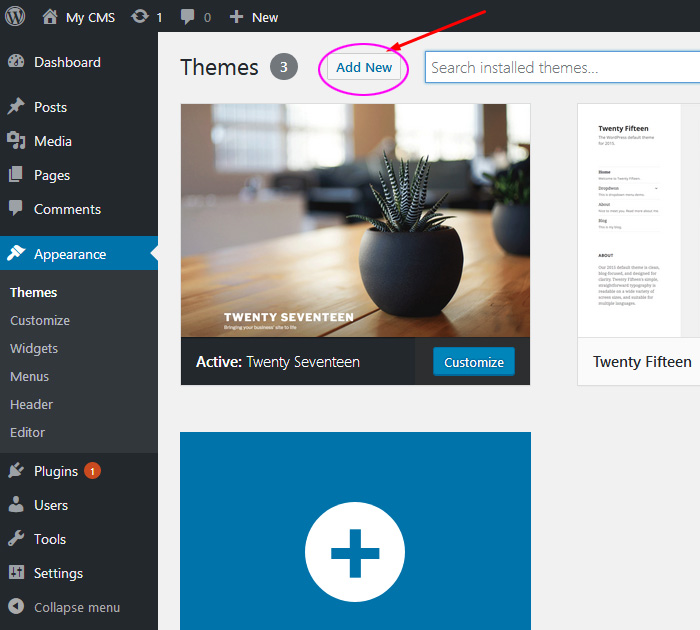This screenshot has width=700, height=630.
Task: Click the Twenty Fifteen theme name
Action: point(642,362)
